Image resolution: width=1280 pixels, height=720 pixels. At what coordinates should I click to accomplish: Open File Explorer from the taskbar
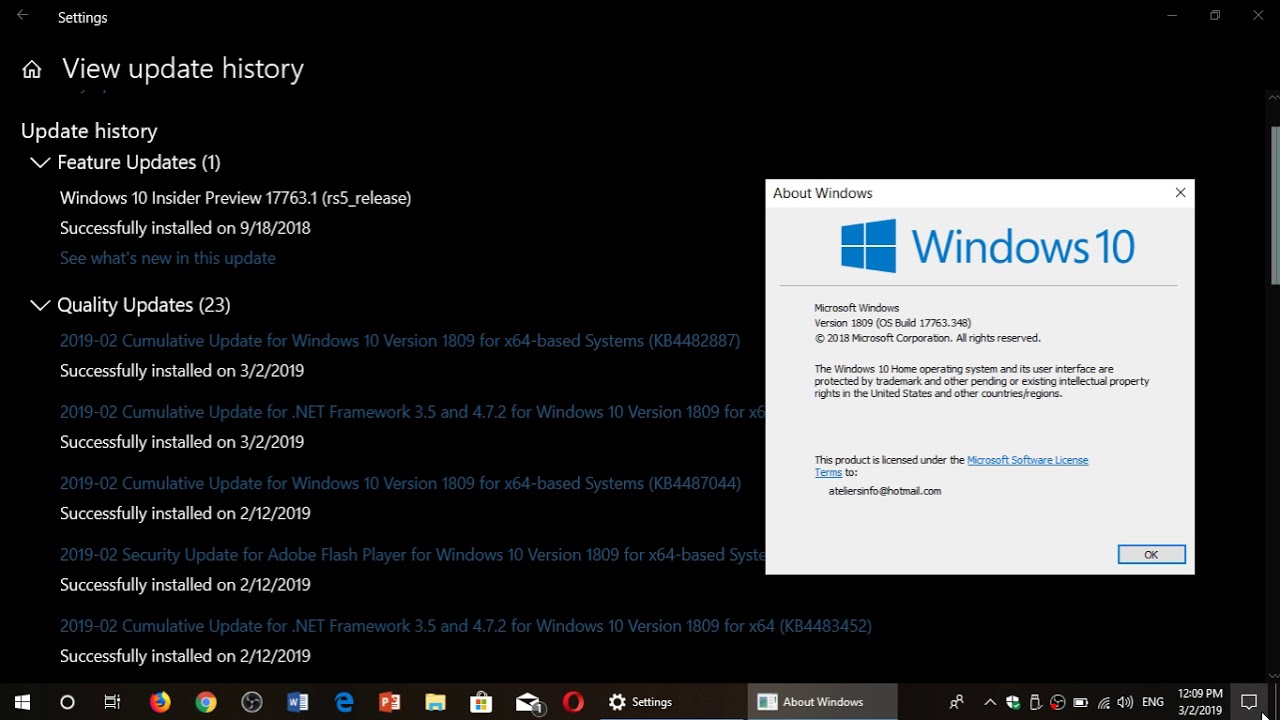pos(436,702)
